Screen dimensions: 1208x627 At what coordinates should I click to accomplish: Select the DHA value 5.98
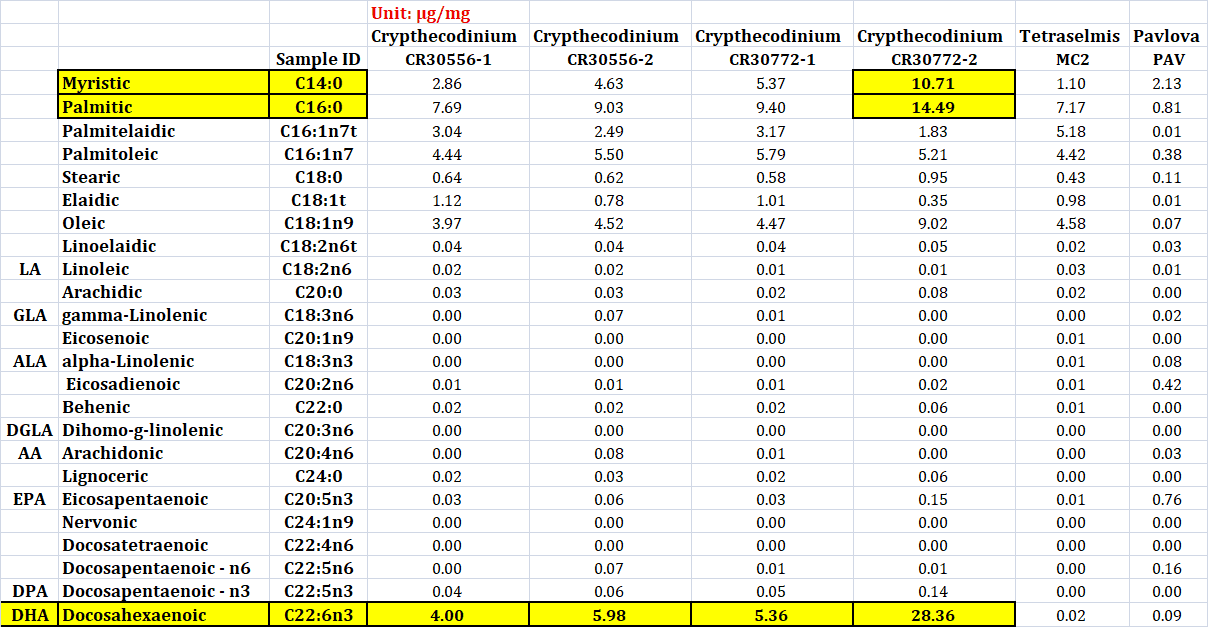(x=610, y=615)
